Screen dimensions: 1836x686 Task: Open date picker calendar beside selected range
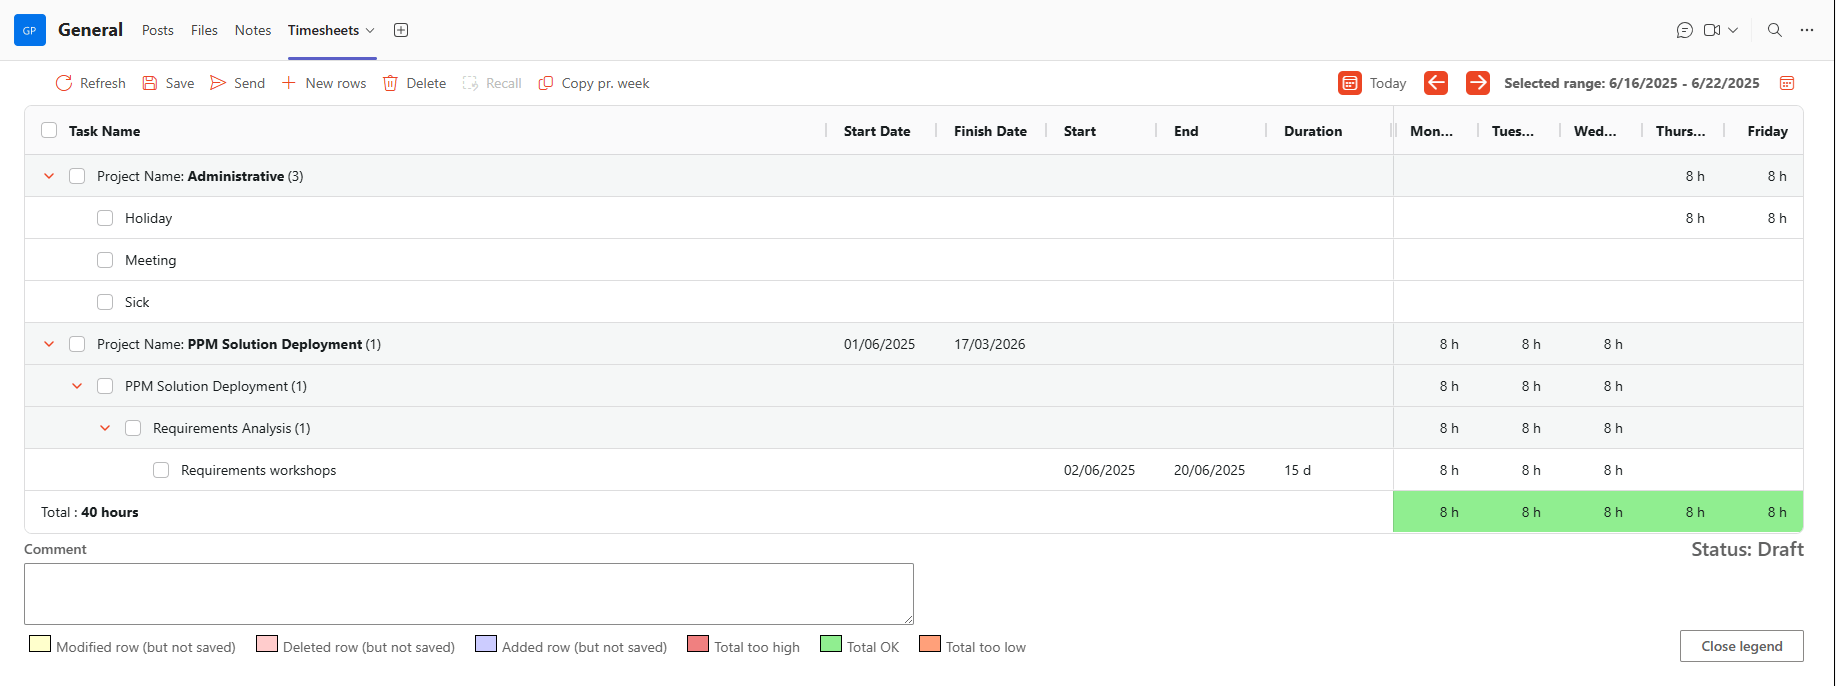[1787, 83]
